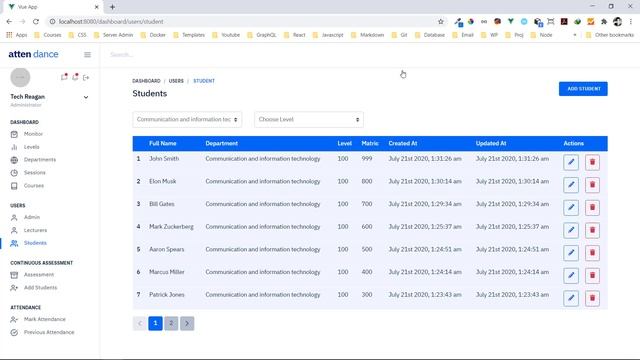This screenshot has height=360, width=640.
Task: Expand the Tech Reagan user menu chevron
Action: click(86, 97)
